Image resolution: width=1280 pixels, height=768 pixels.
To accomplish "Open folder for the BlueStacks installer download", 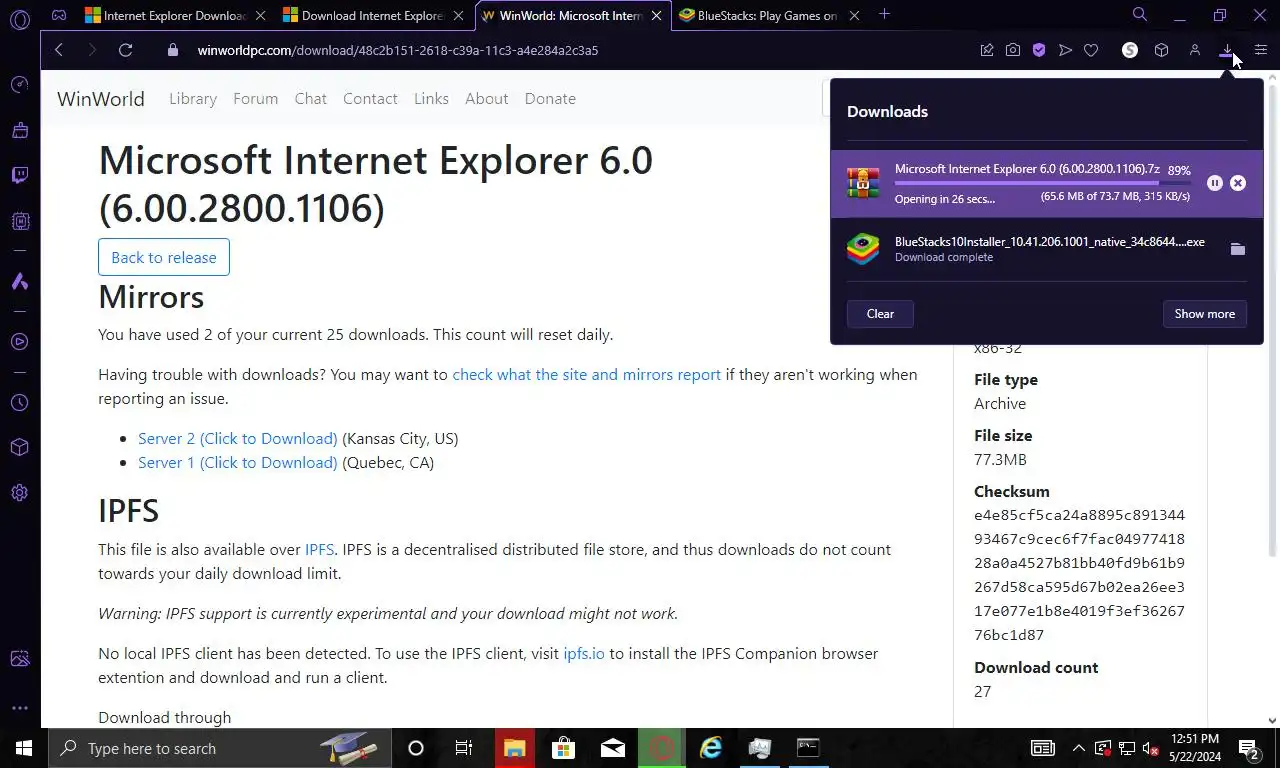I will point(1238,249).
